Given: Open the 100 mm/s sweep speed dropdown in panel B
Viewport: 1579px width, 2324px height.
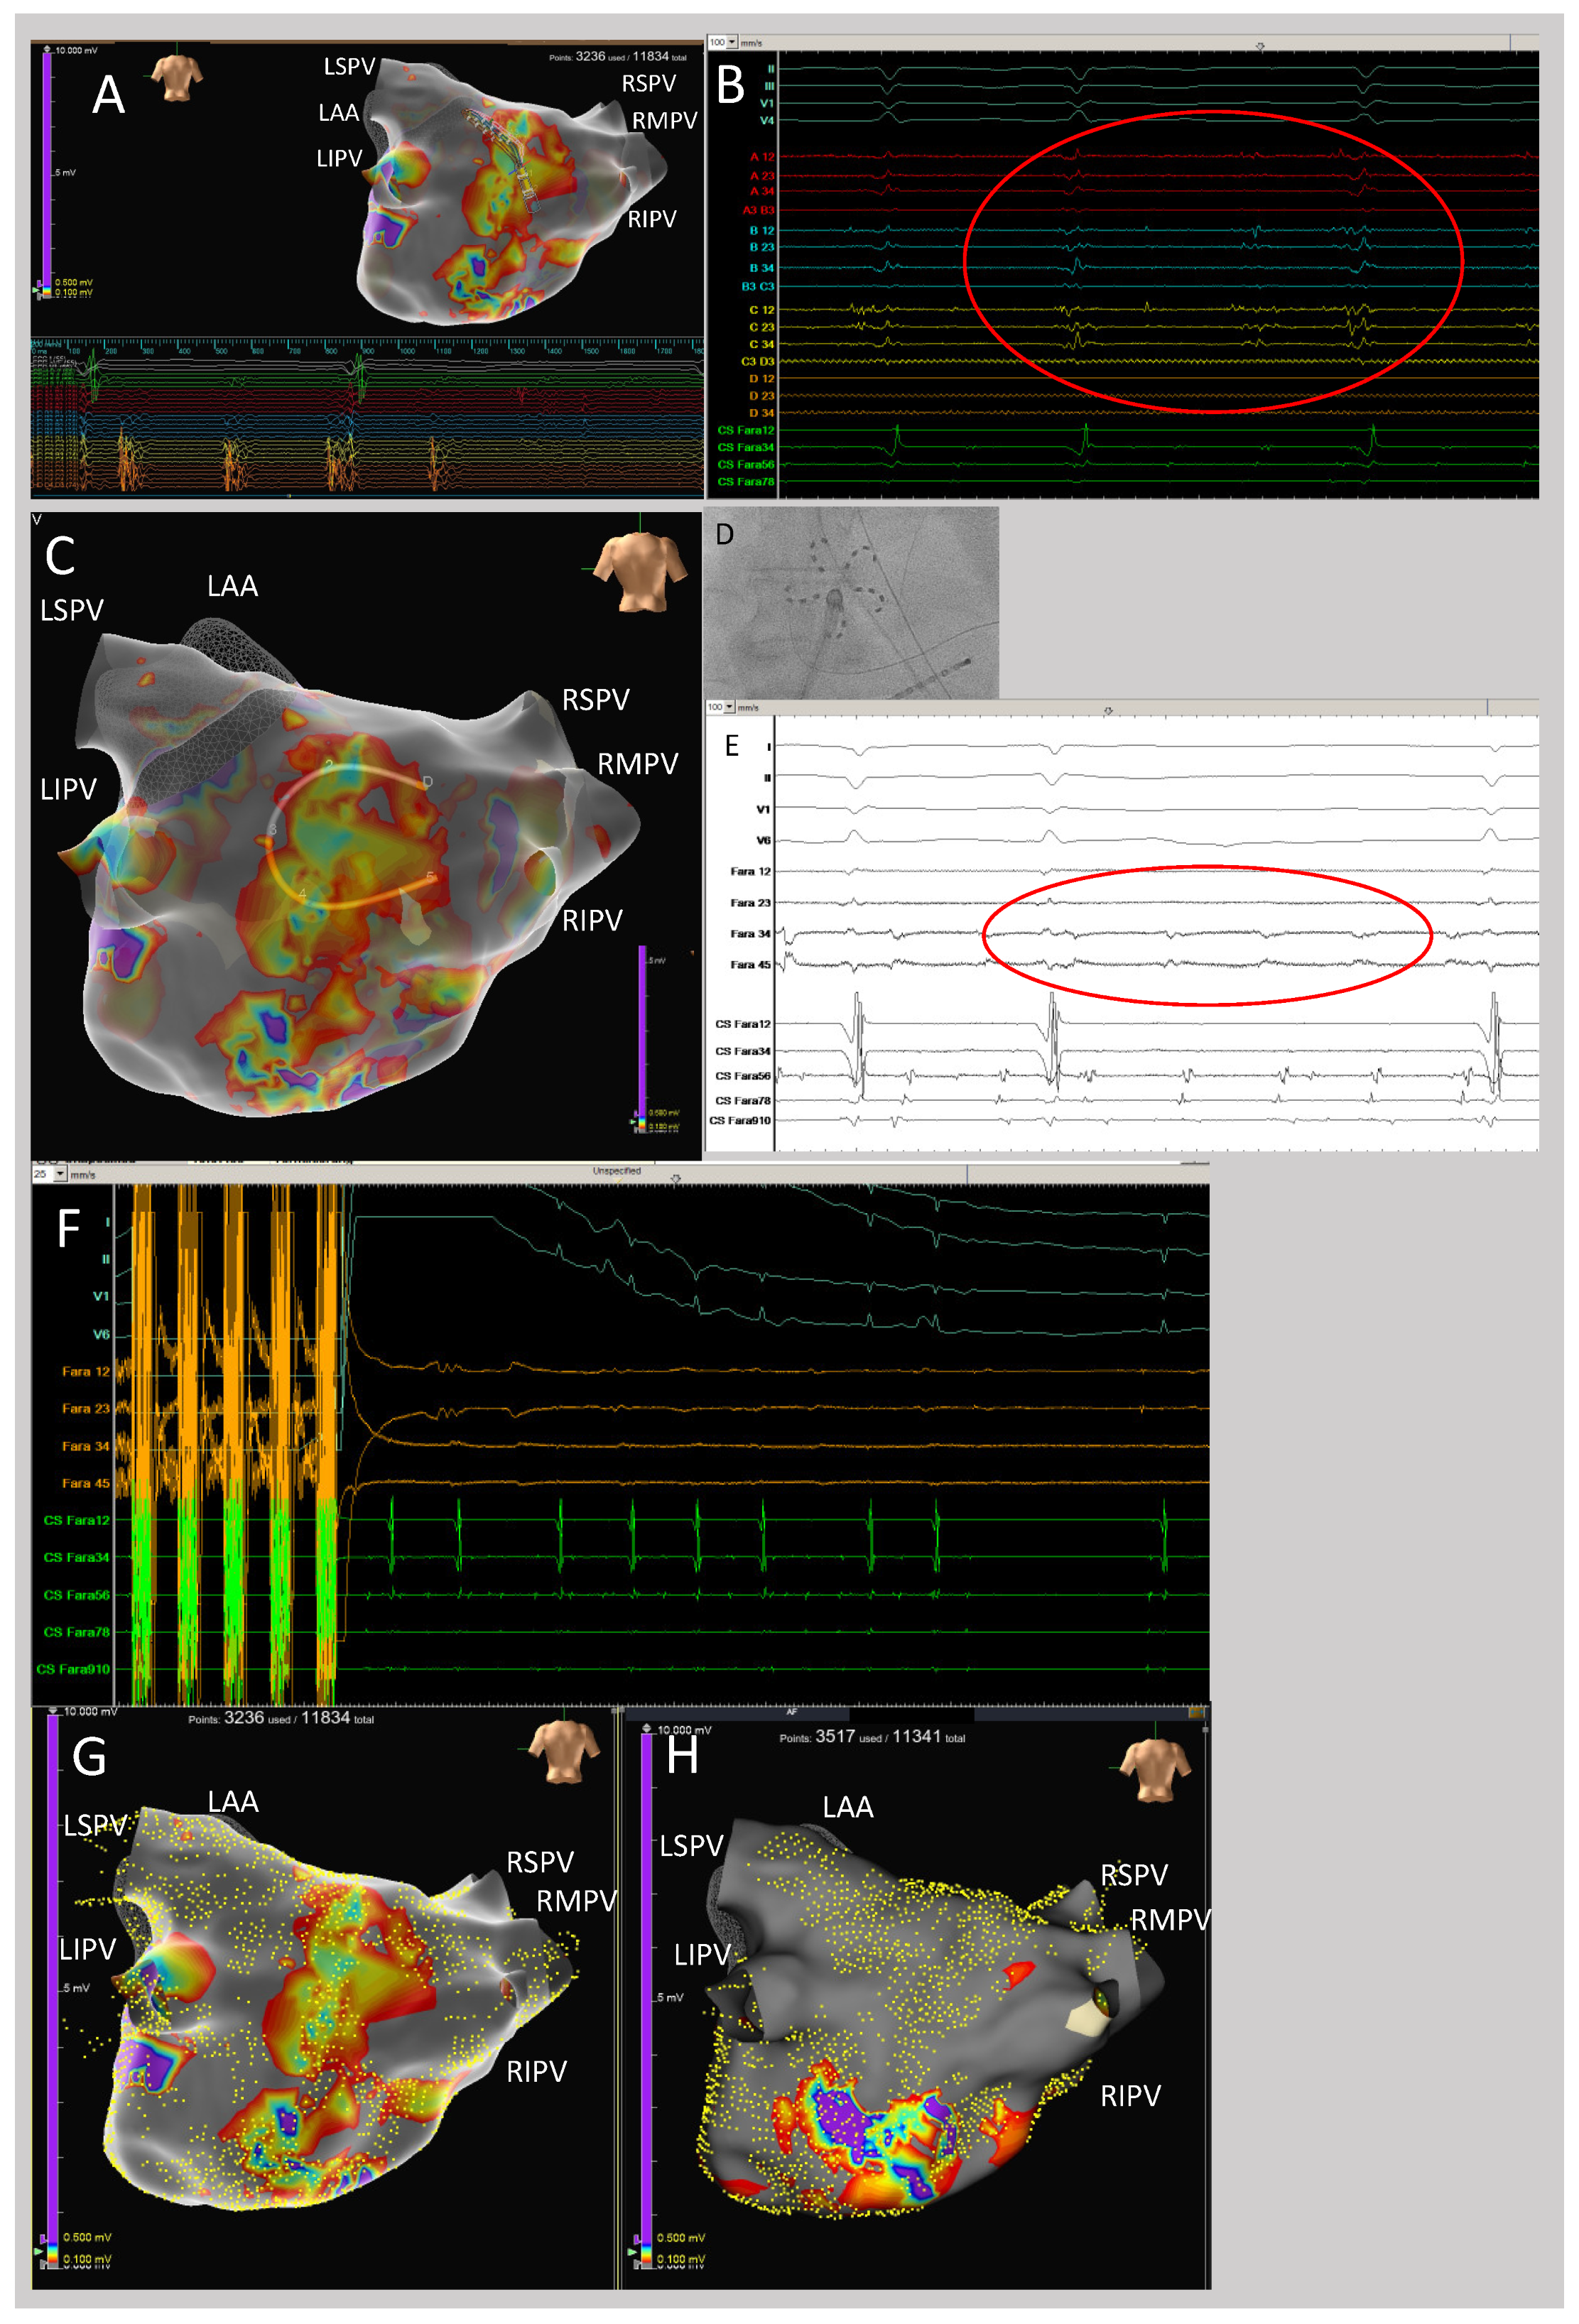Looking at the screenshot, I should pyautogui.click(x=732, y=42).
